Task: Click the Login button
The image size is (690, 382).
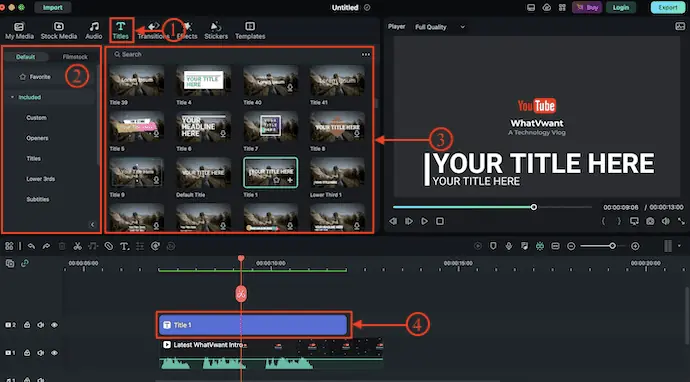Action: click(x=620, y=7)
